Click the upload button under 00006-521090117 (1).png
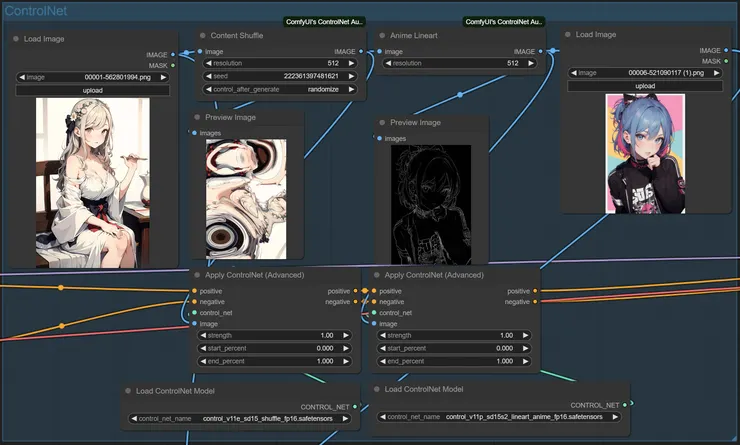Image resolution: width=740 pixels, height=445 pixels. 645,86
